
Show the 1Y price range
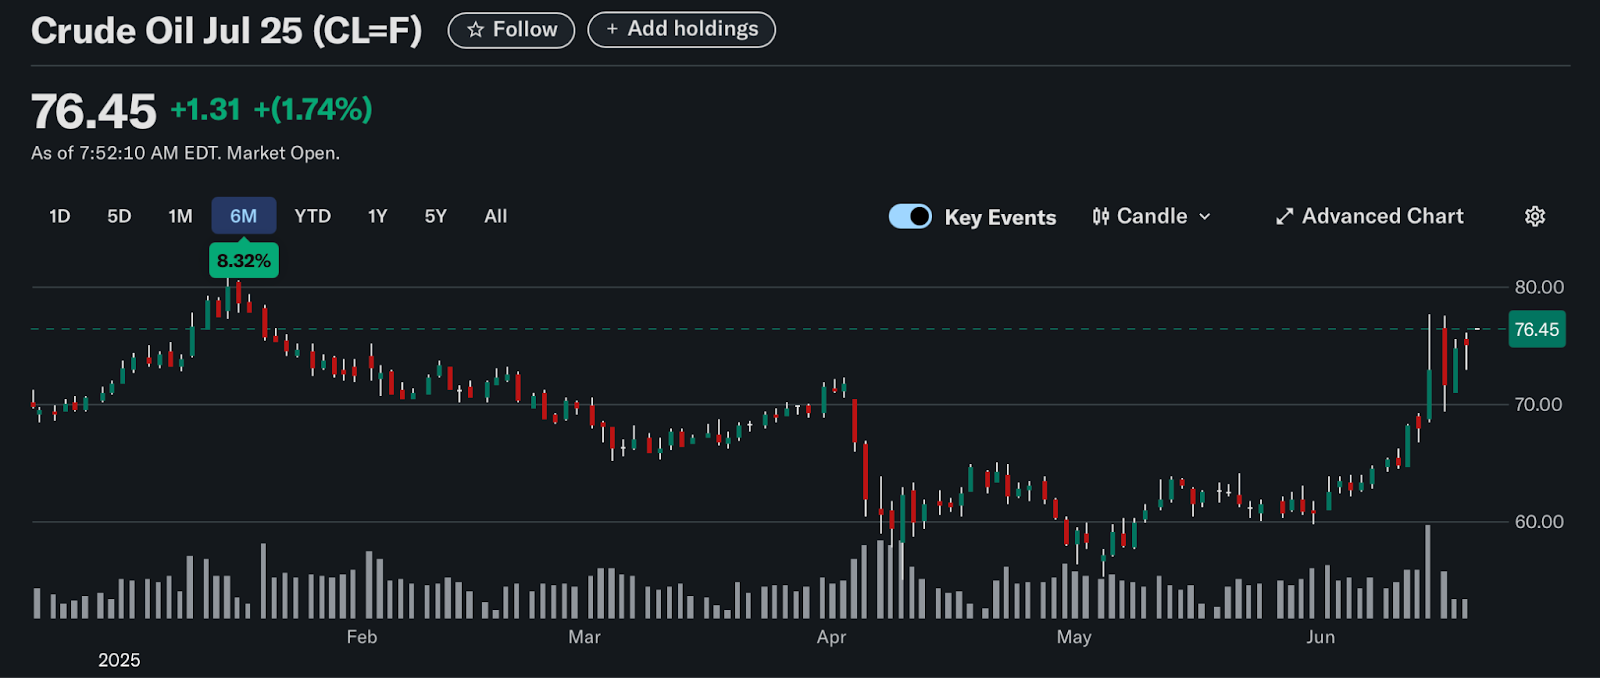click(x=377, y=216)
